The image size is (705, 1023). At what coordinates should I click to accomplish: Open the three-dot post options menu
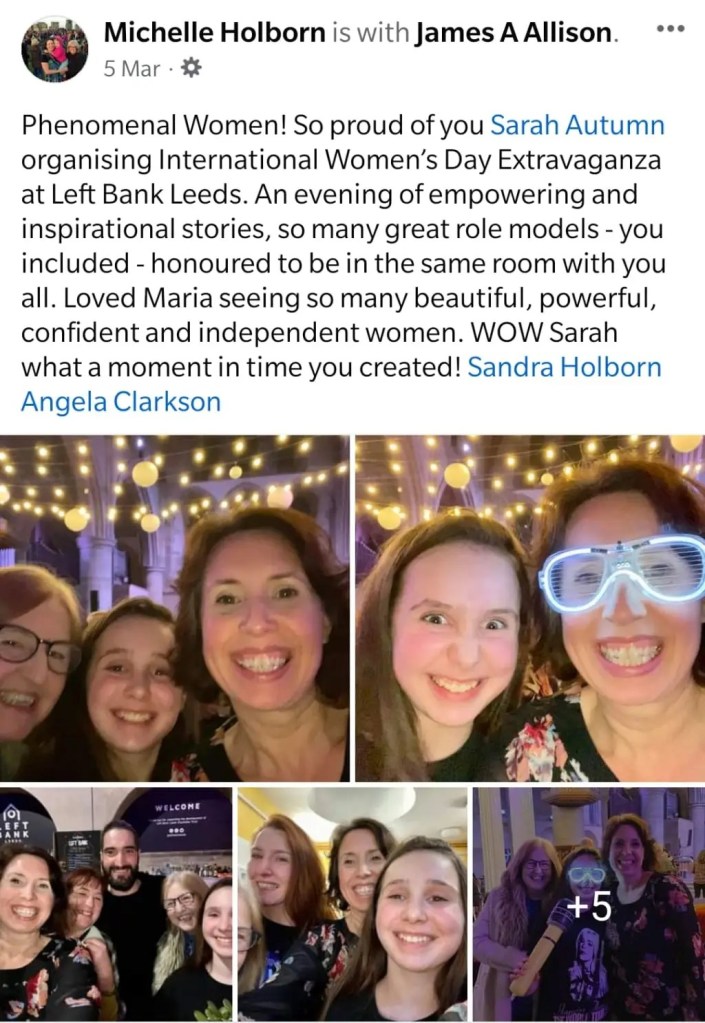pyautogui.click(x=670, y=29)
